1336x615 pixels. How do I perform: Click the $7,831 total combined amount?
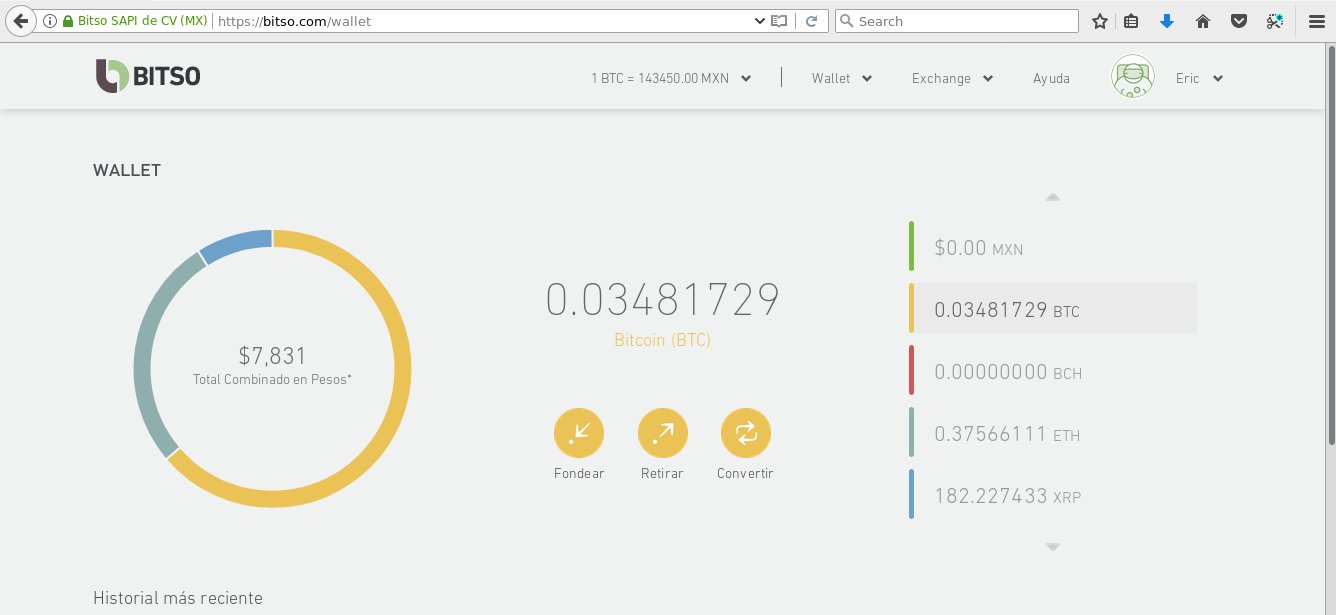[272, 355]
